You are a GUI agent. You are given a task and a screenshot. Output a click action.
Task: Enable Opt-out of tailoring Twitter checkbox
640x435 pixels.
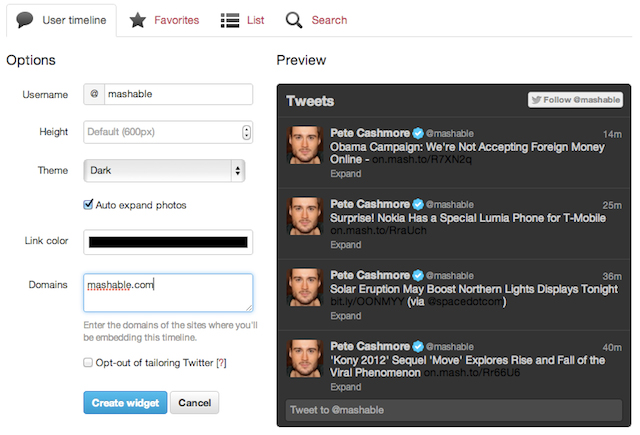click(88, 362)
